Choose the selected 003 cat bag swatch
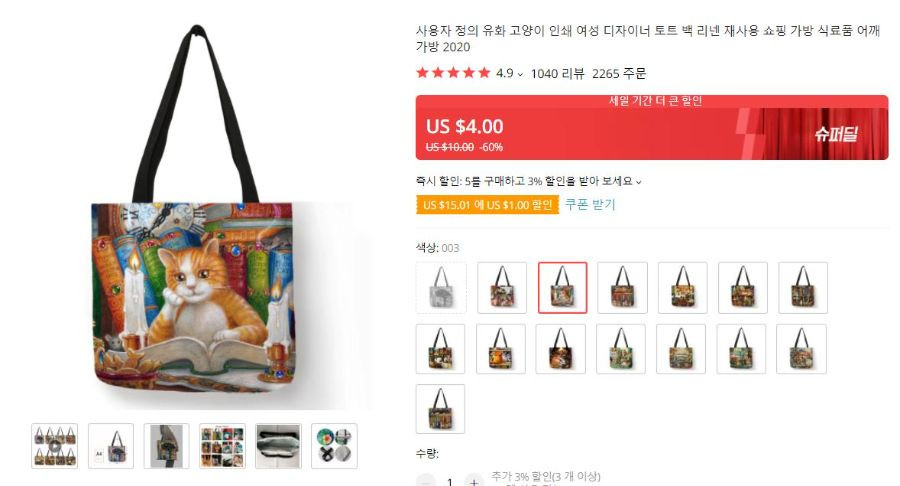The image size is (900, 486). (x=562, y=288)
